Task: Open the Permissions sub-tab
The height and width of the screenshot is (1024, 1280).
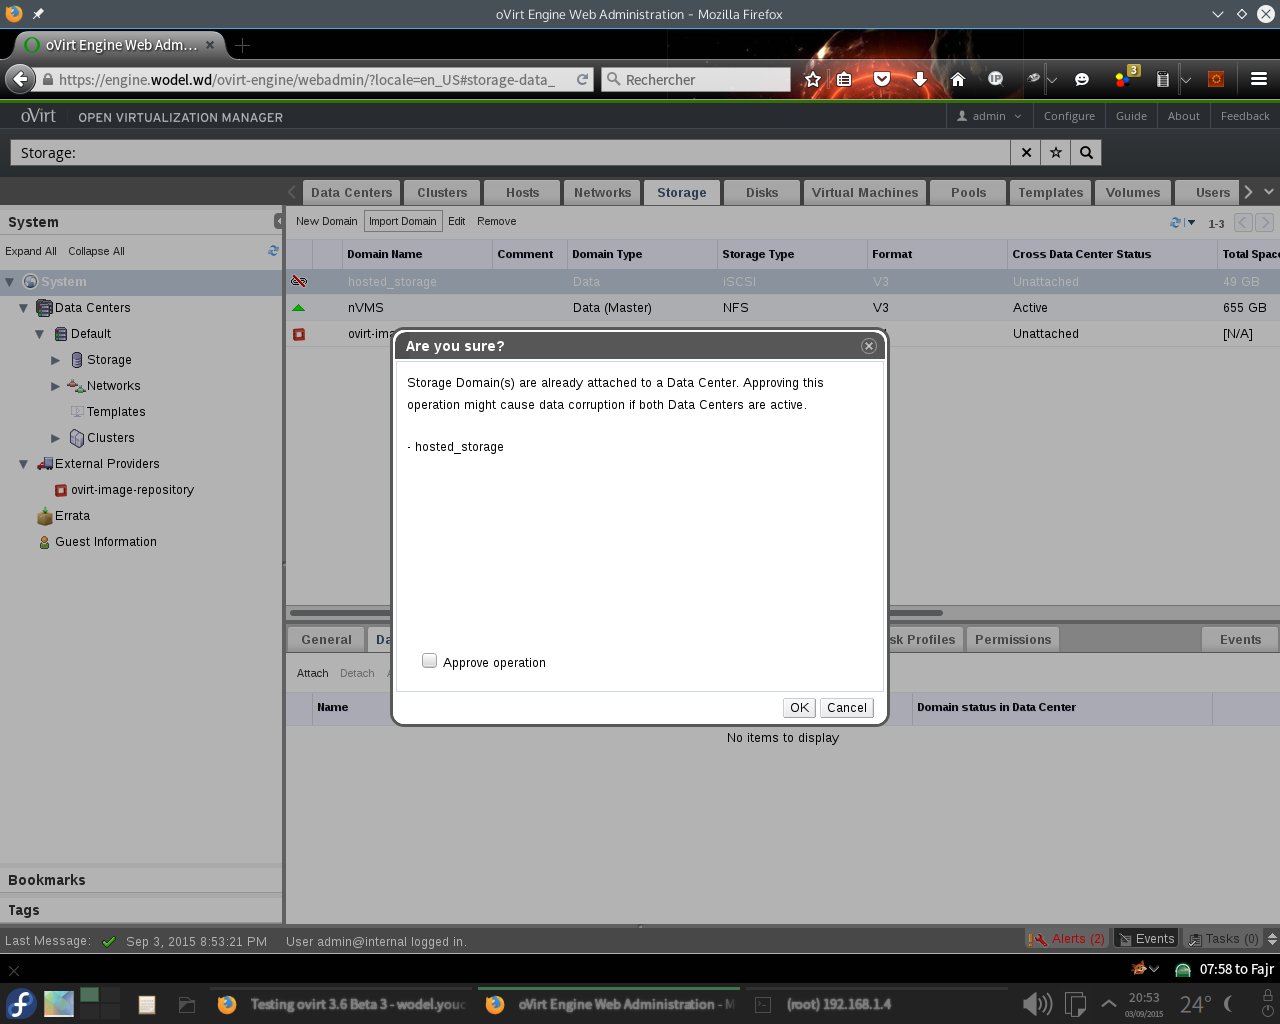Action: (x=1012, y=640)
